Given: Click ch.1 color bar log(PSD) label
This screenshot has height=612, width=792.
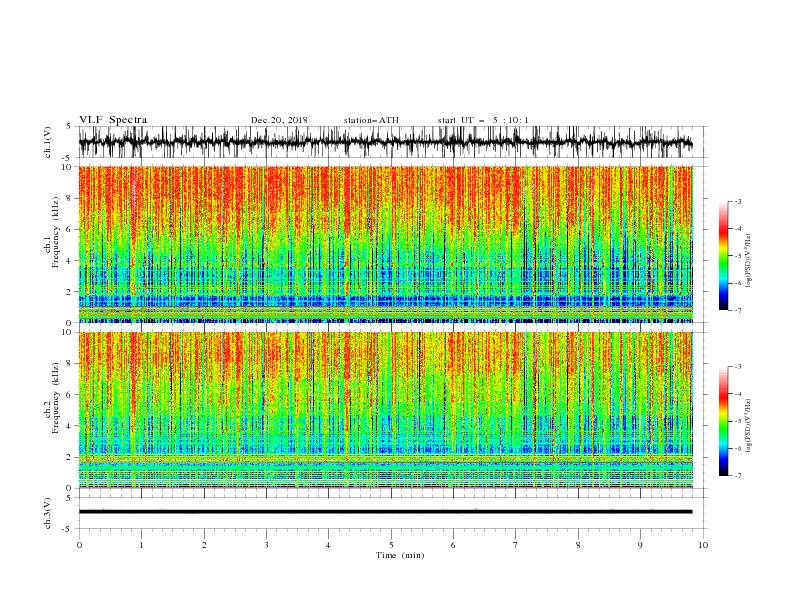Looking at the screenshot, I should pyautogui.click(x=748, y=261).
